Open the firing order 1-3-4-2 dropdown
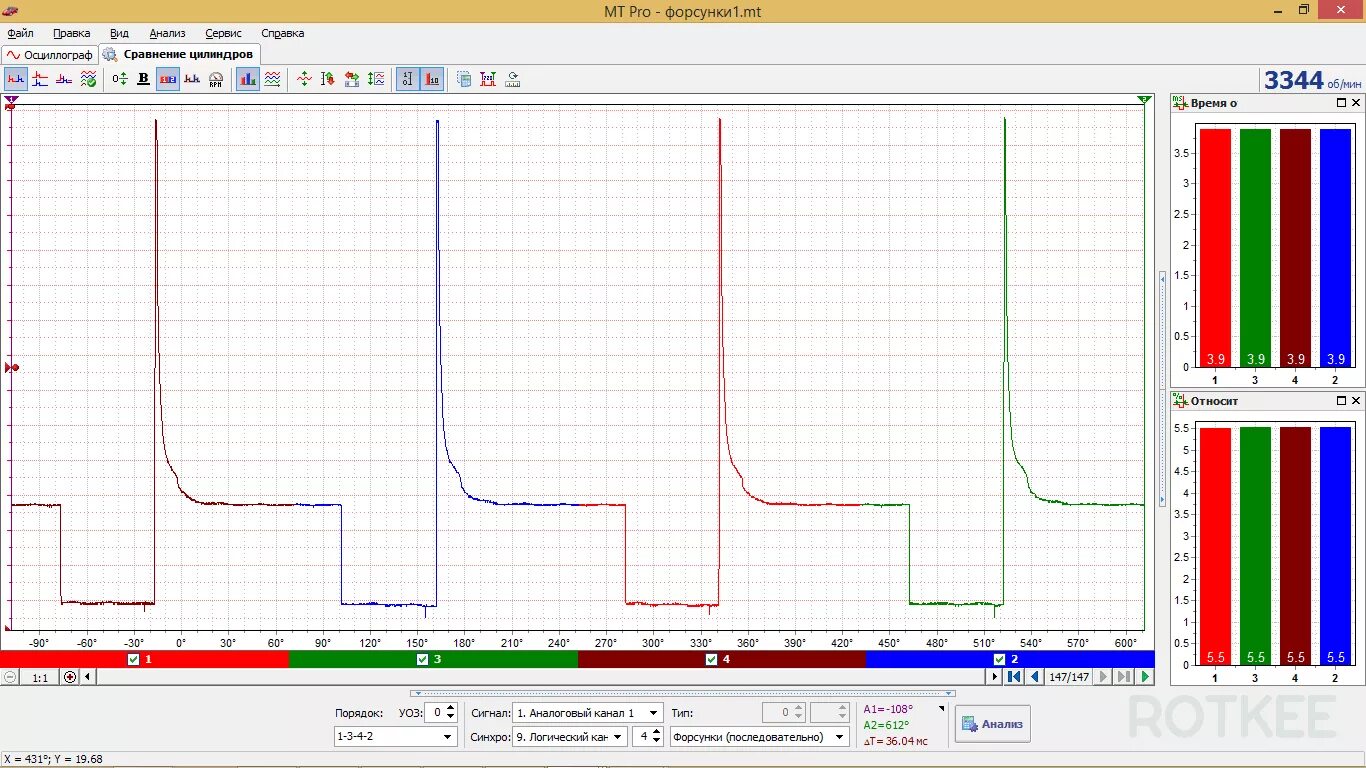This screenshot has width=1366, height=768. pos(396,737)
